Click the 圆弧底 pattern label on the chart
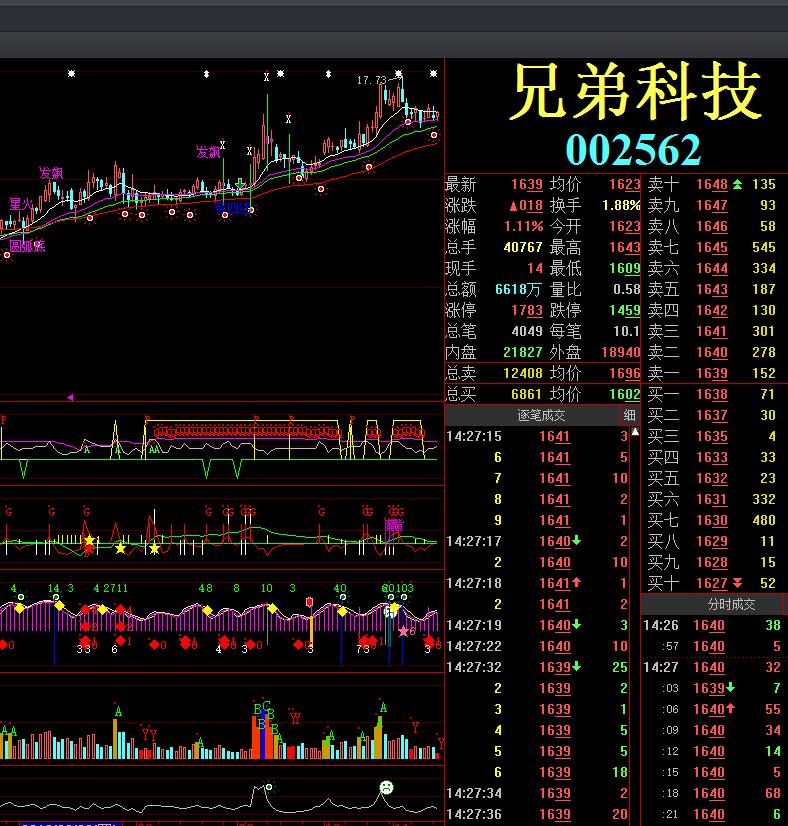The height and width of the screenshot is (826, 788). click(x=27, y=246)
